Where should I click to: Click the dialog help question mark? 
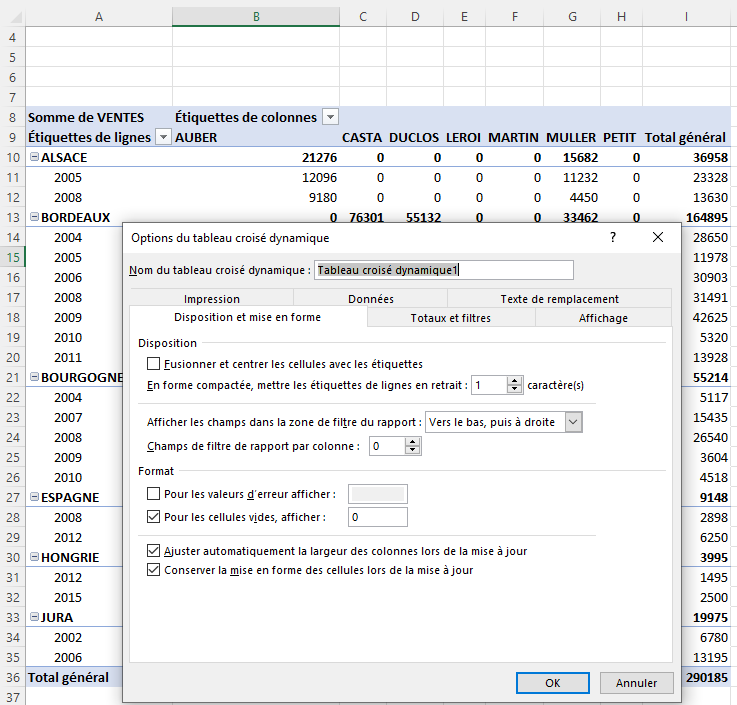(x=613, y=237)
